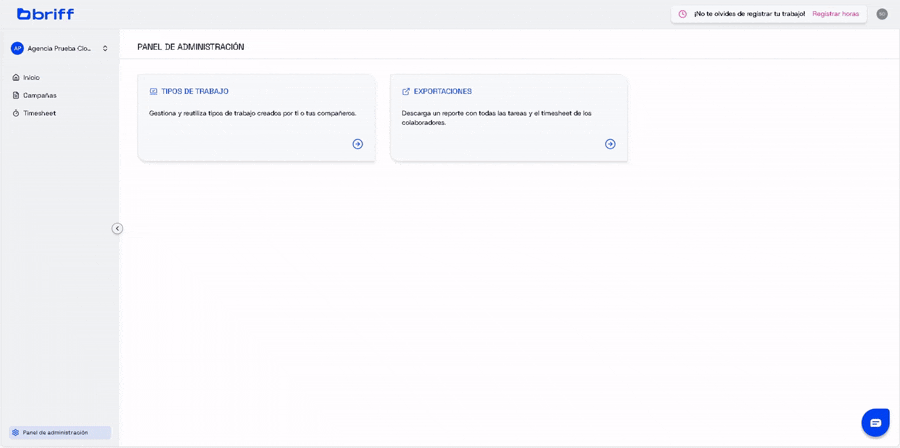Open the user profile avatar

pyautogui.click(x=882, y=14)
